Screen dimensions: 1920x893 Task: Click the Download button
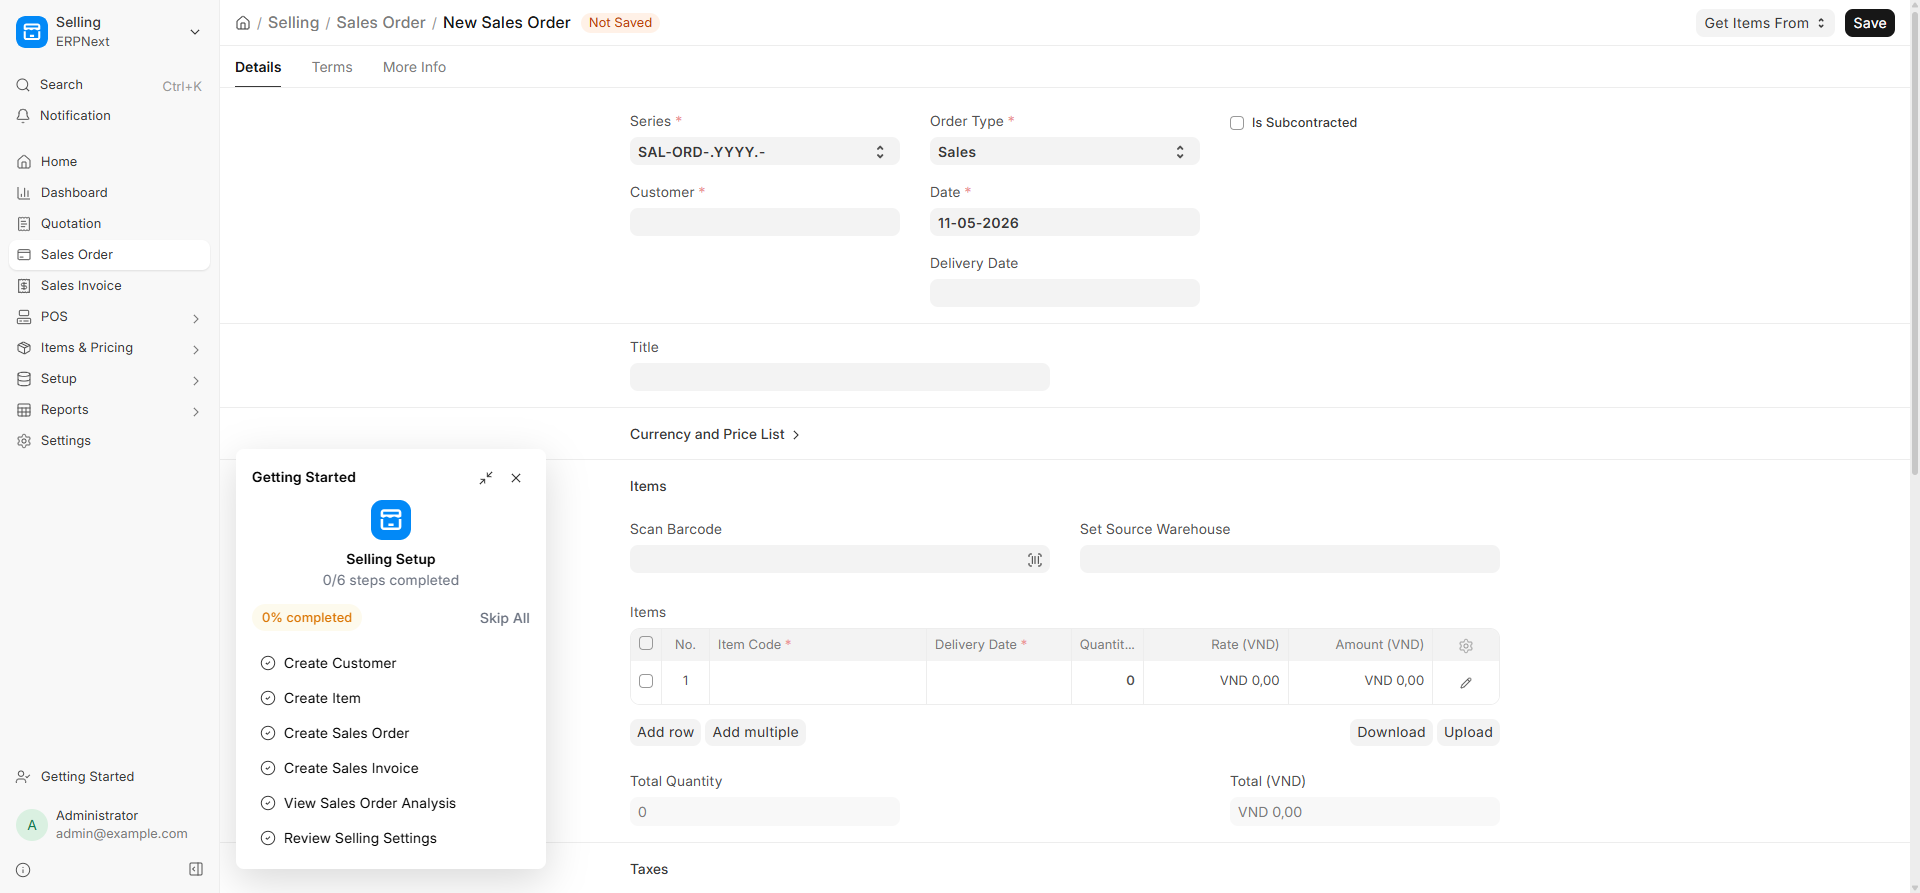[1391, 732]
